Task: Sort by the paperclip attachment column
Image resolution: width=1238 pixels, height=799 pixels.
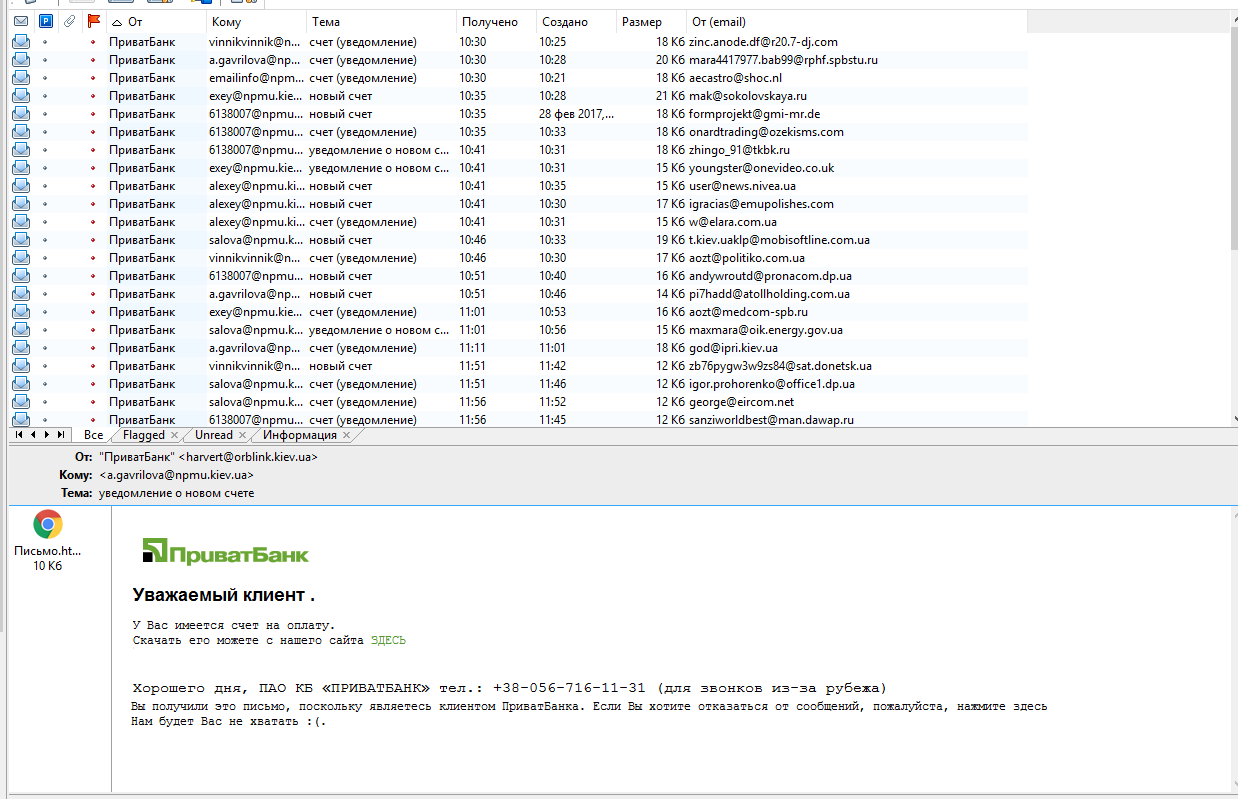Action: click(69, 21)
